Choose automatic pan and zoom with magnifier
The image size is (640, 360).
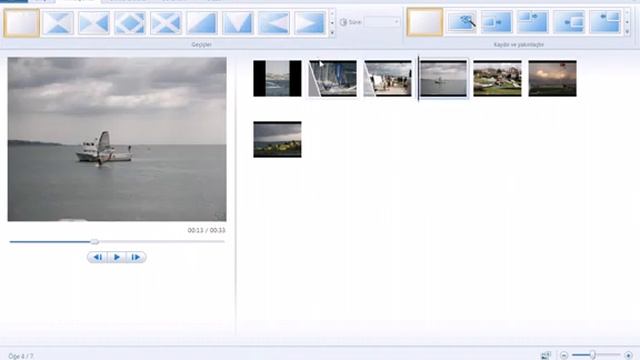click(x=461, y=22)
